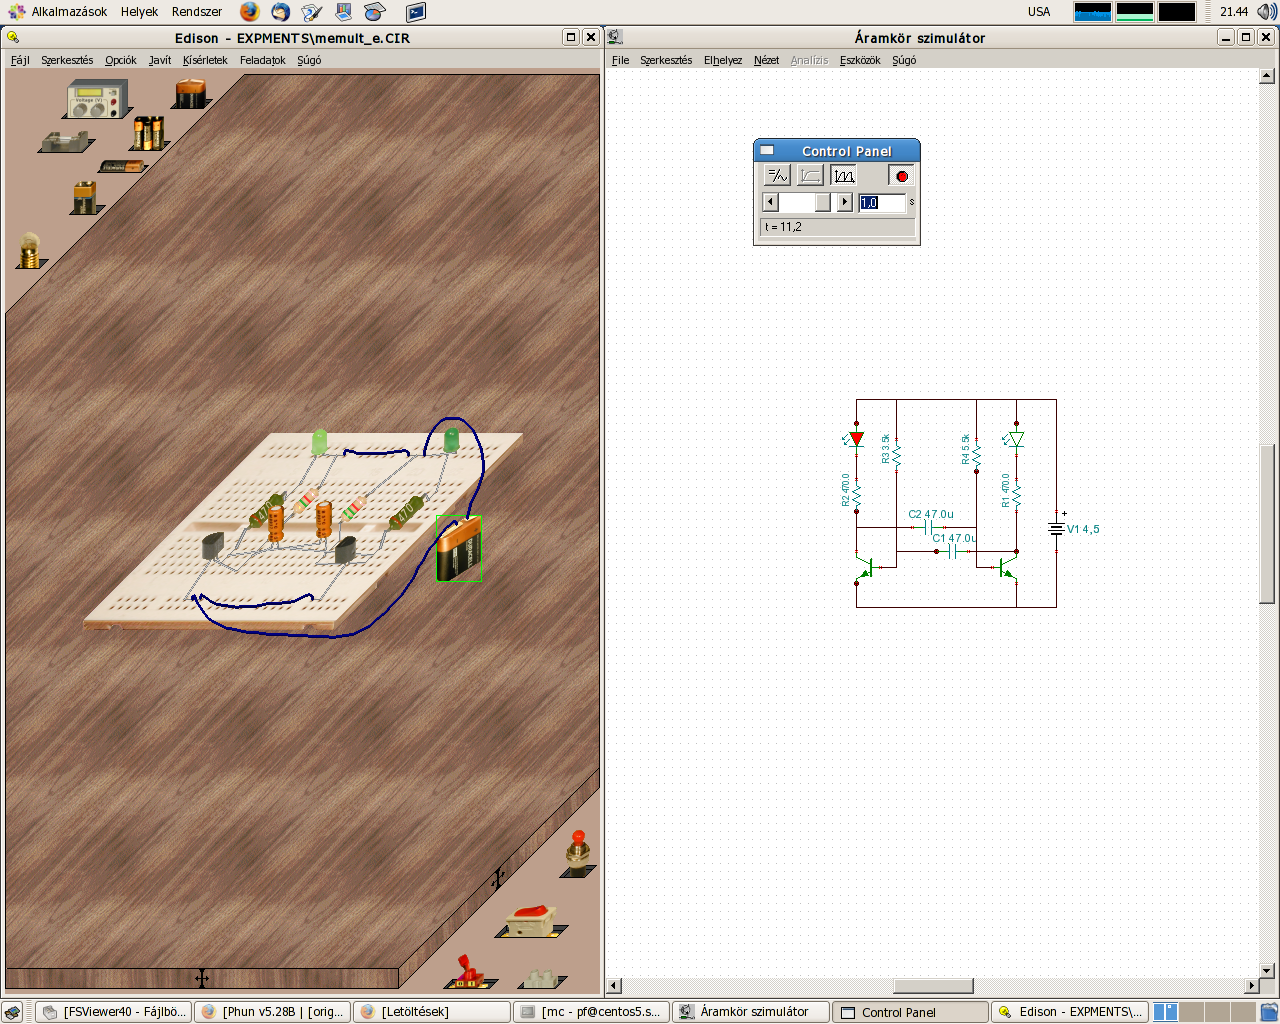Click the DC/AC analysis mode icon
The width and height of the screenshot is (1280, 1024).
[x=777, y=176]
